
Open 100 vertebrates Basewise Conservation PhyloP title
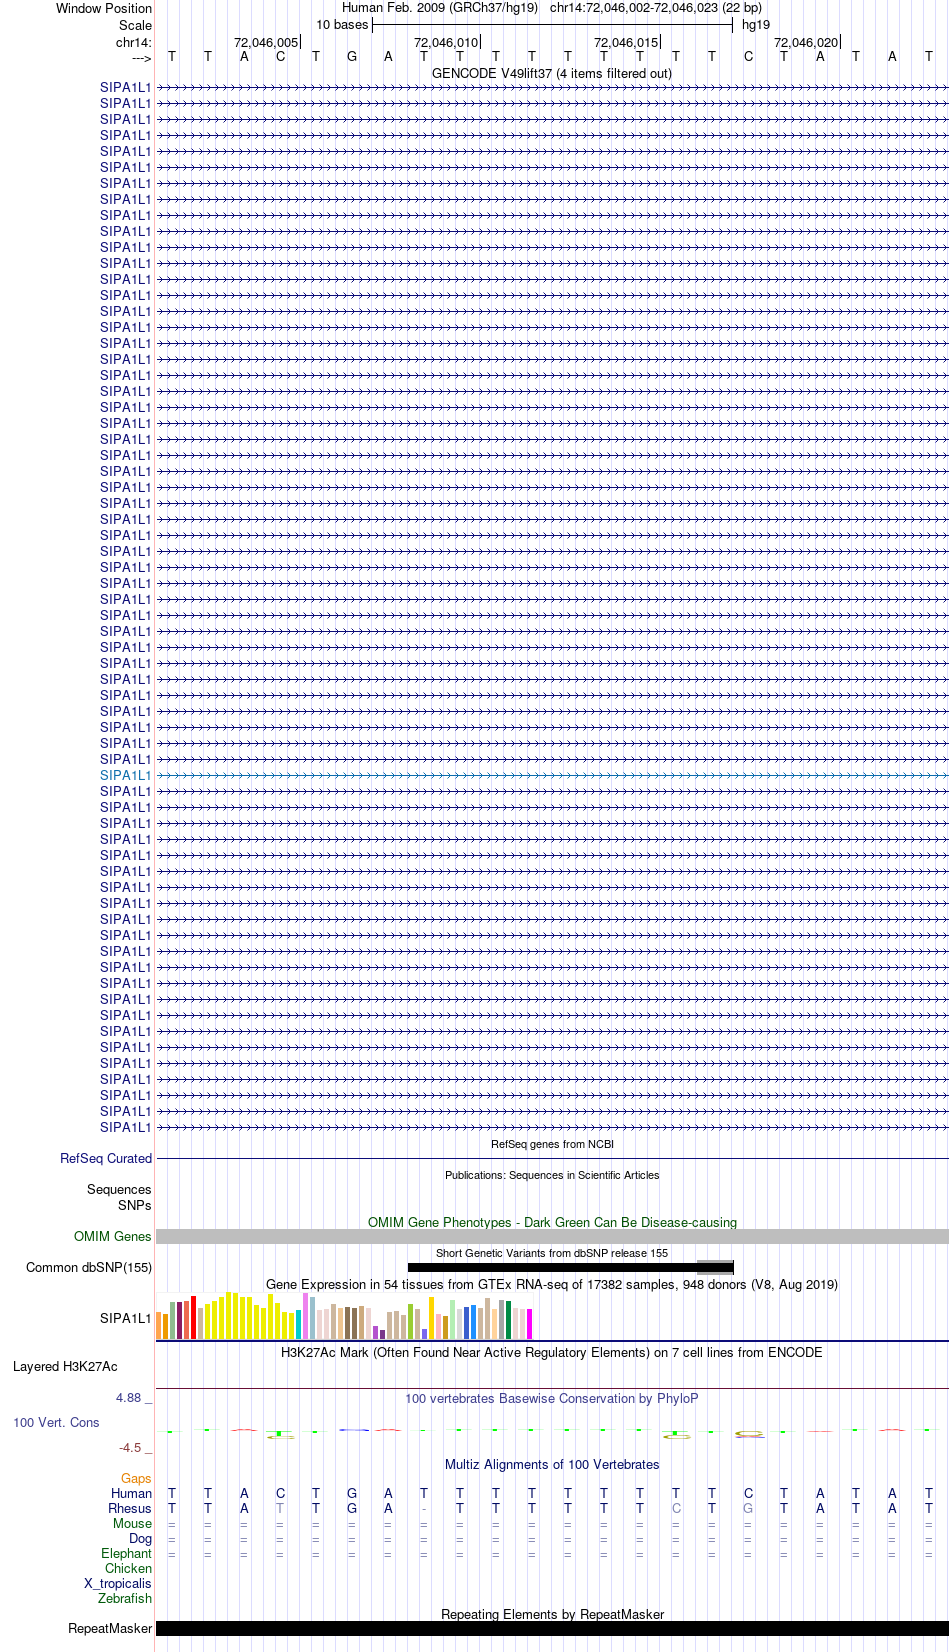pos(552,1398)
